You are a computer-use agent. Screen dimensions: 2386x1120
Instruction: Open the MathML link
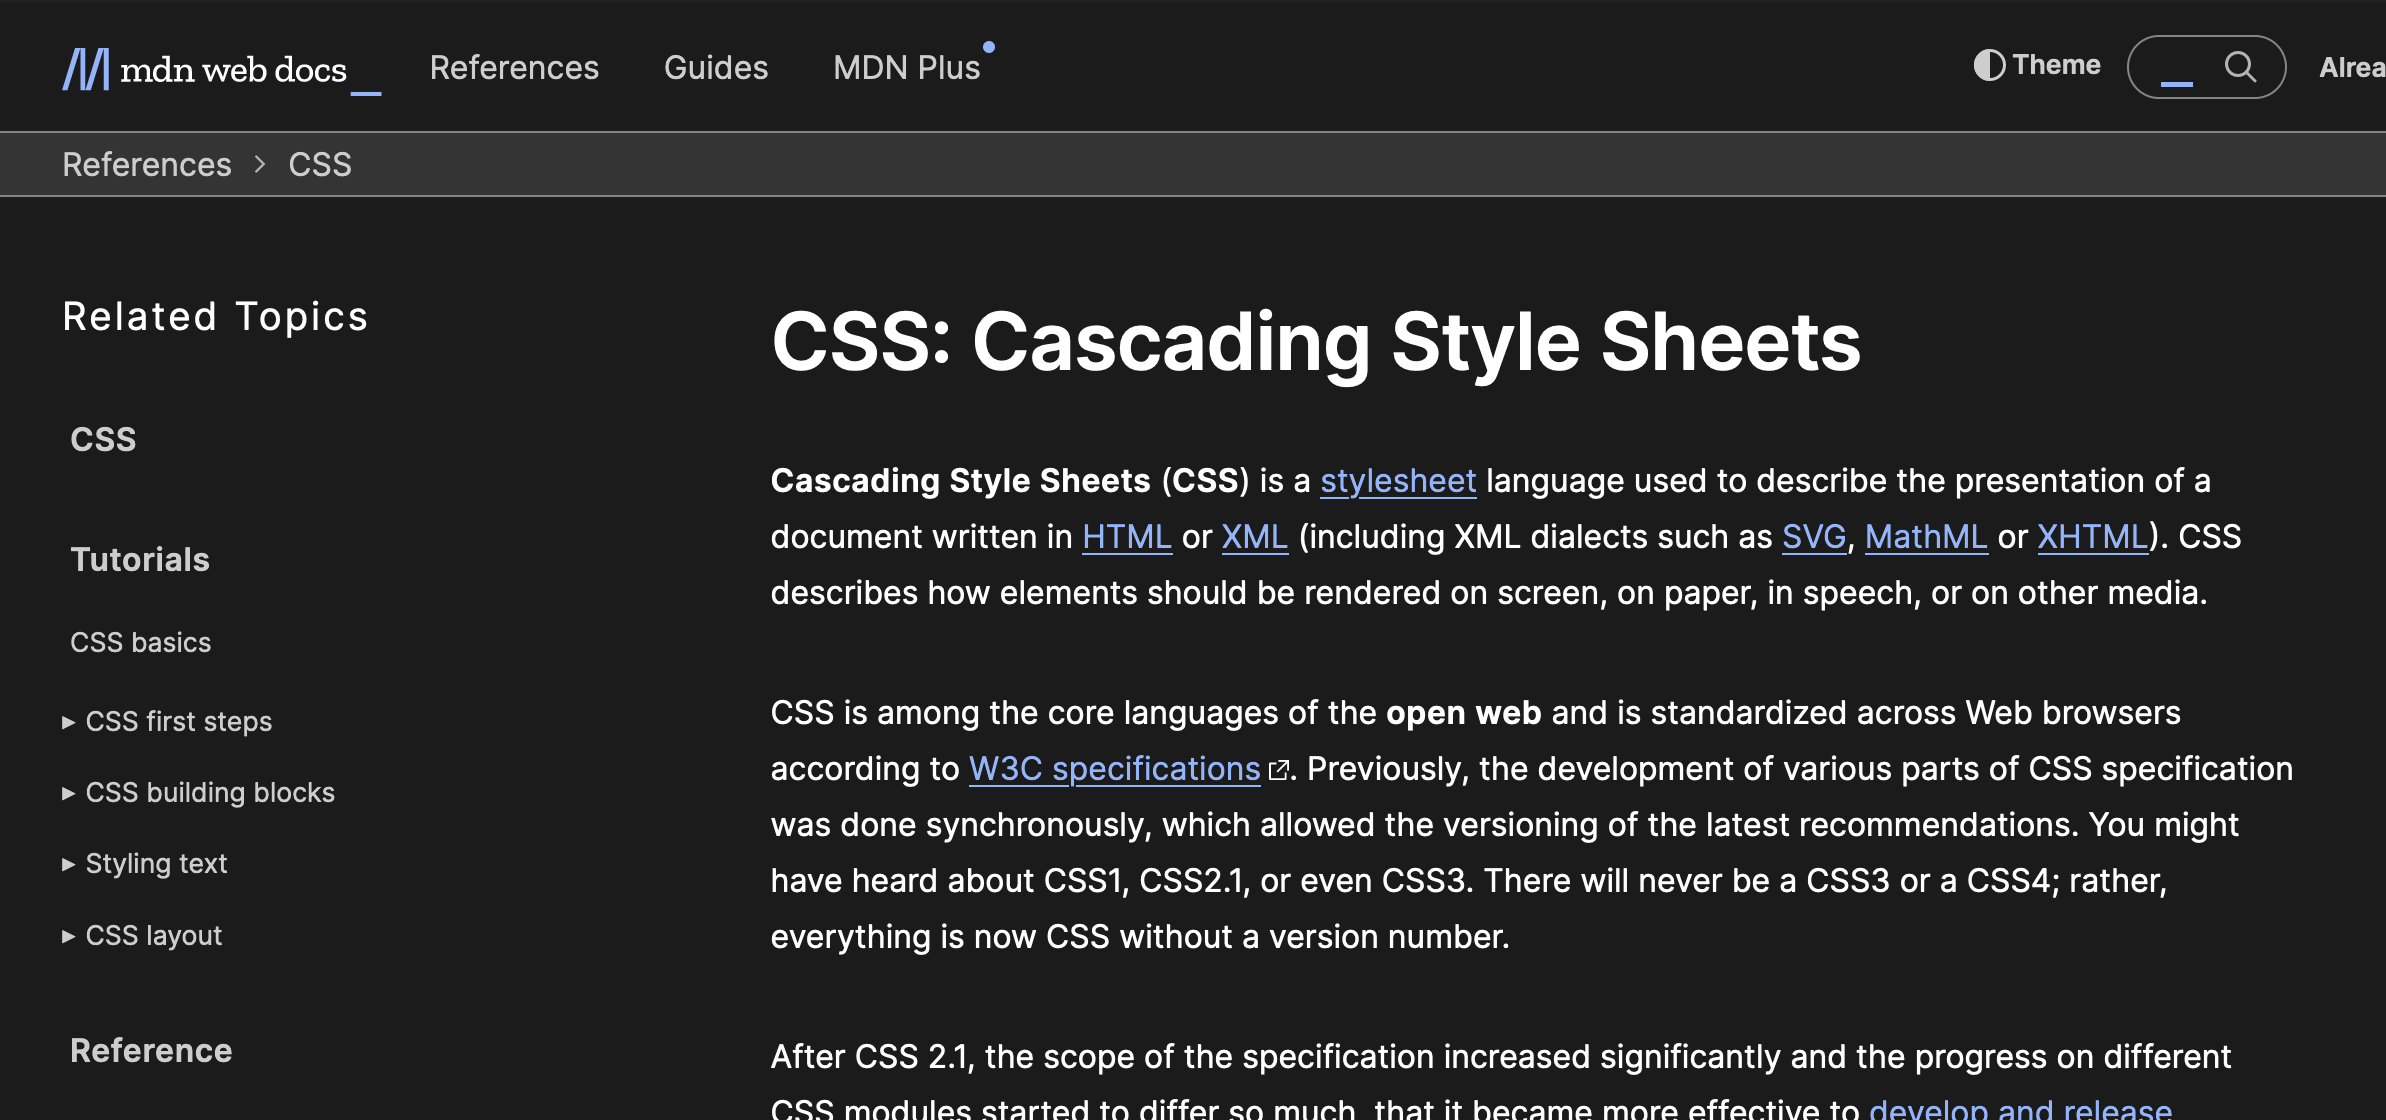1925,537
